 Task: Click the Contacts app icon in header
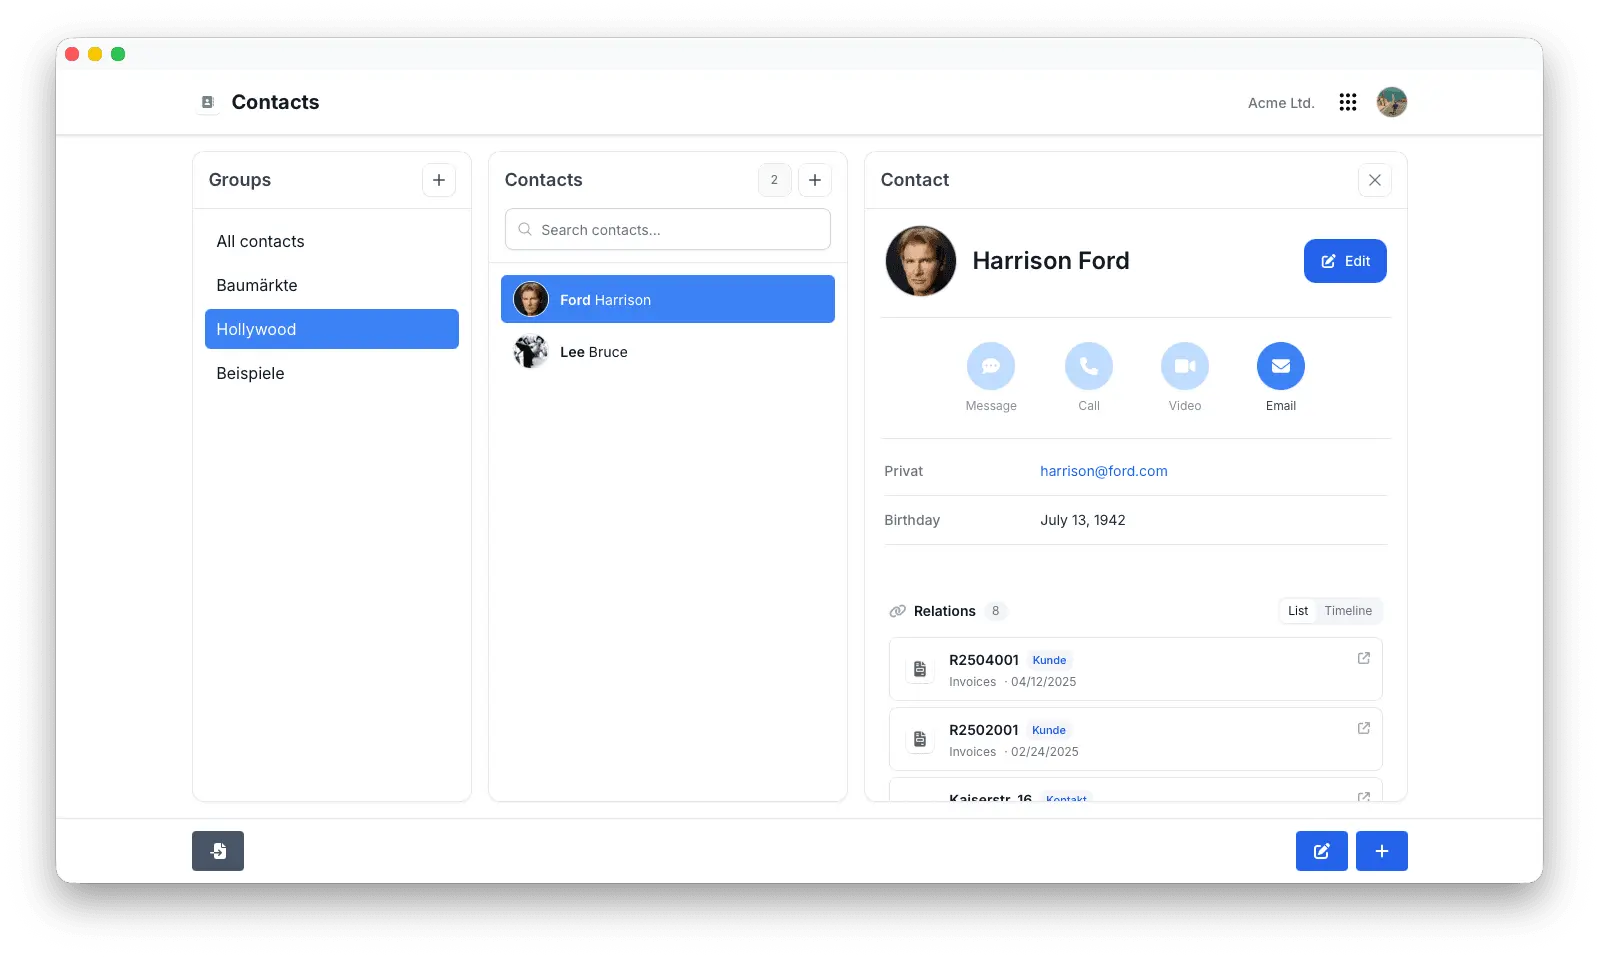point(208,102)
